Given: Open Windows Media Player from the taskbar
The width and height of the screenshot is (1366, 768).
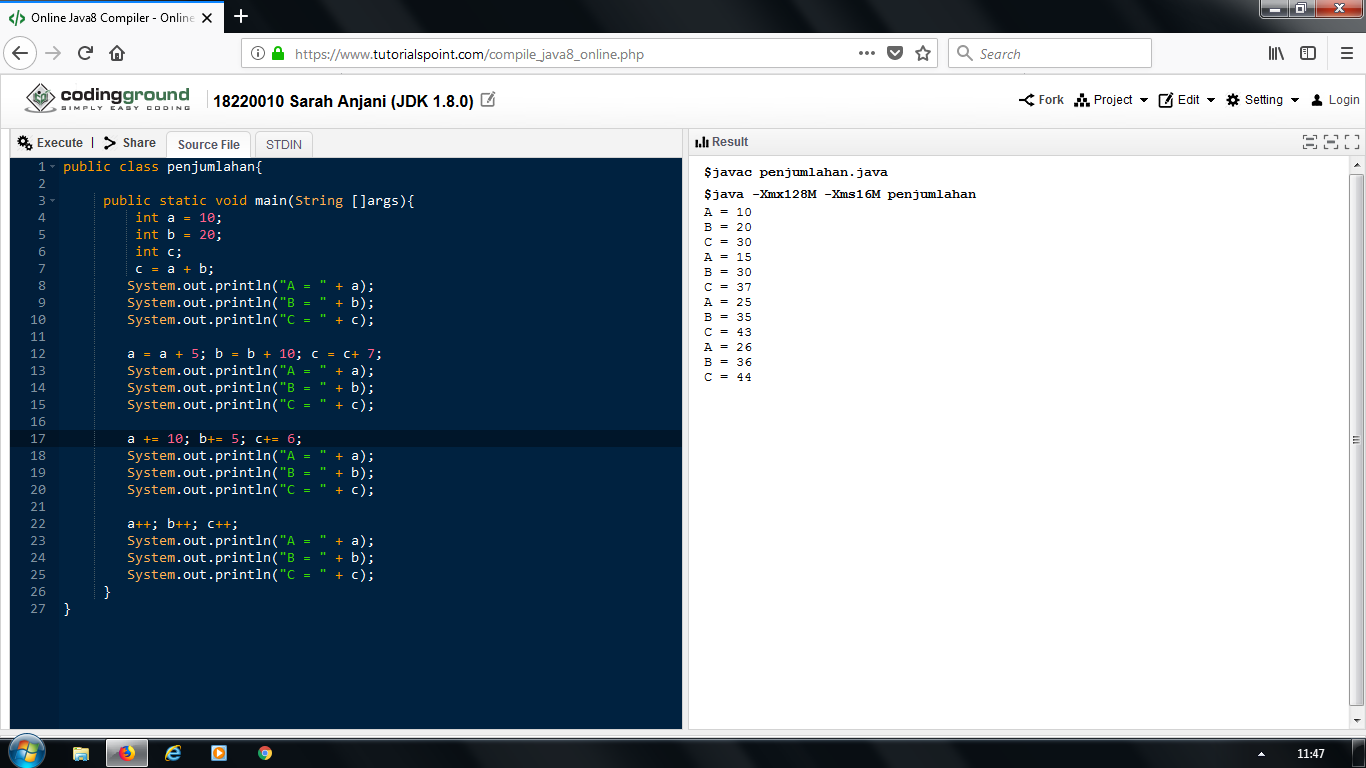Looking at the screenshot, I should (219, 753).
